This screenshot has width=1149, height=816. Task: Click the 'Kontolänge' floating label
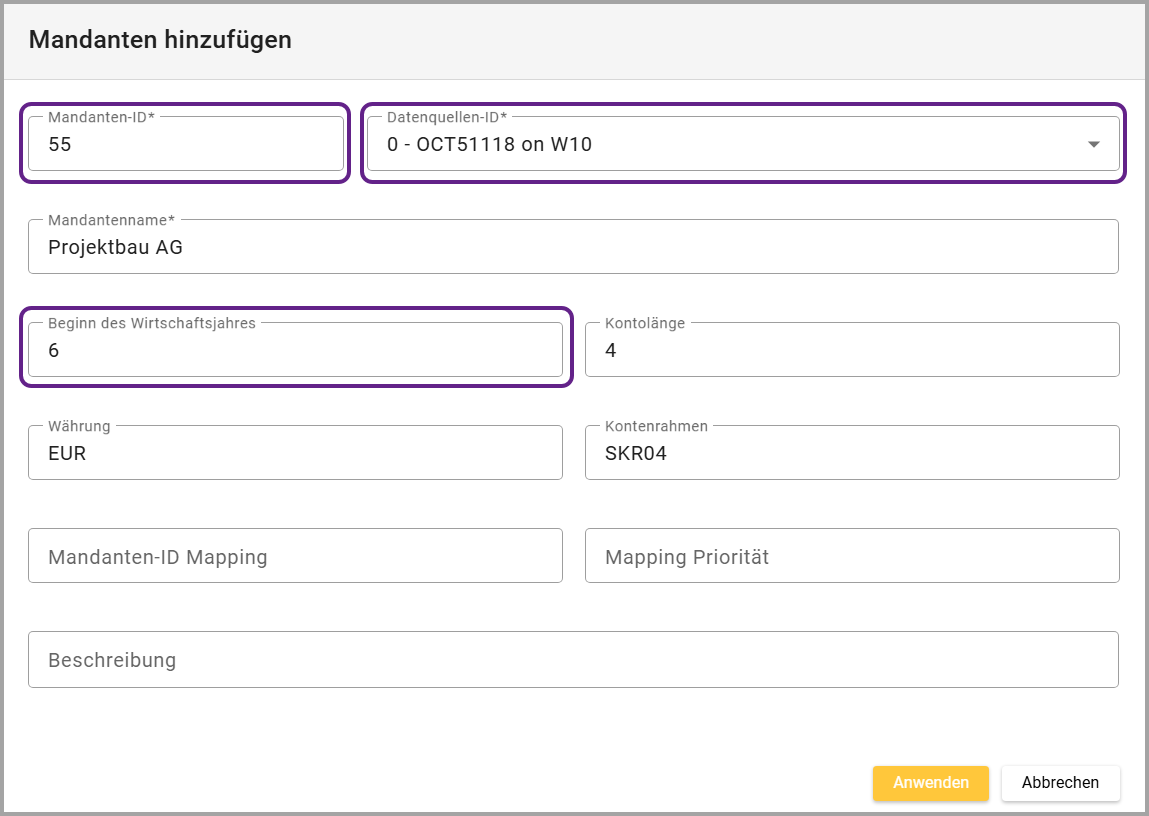click(645, 323)
